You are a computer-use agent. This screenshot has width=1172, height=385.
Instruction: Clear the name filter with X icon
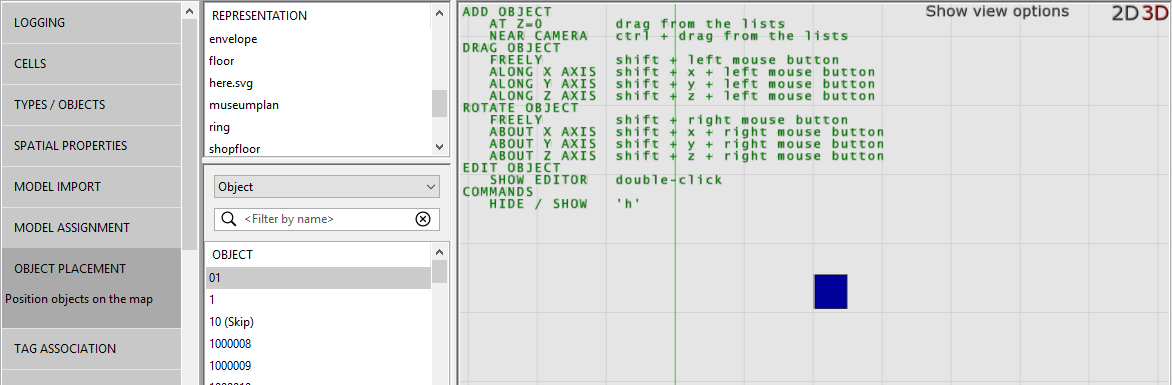(423, 219)
